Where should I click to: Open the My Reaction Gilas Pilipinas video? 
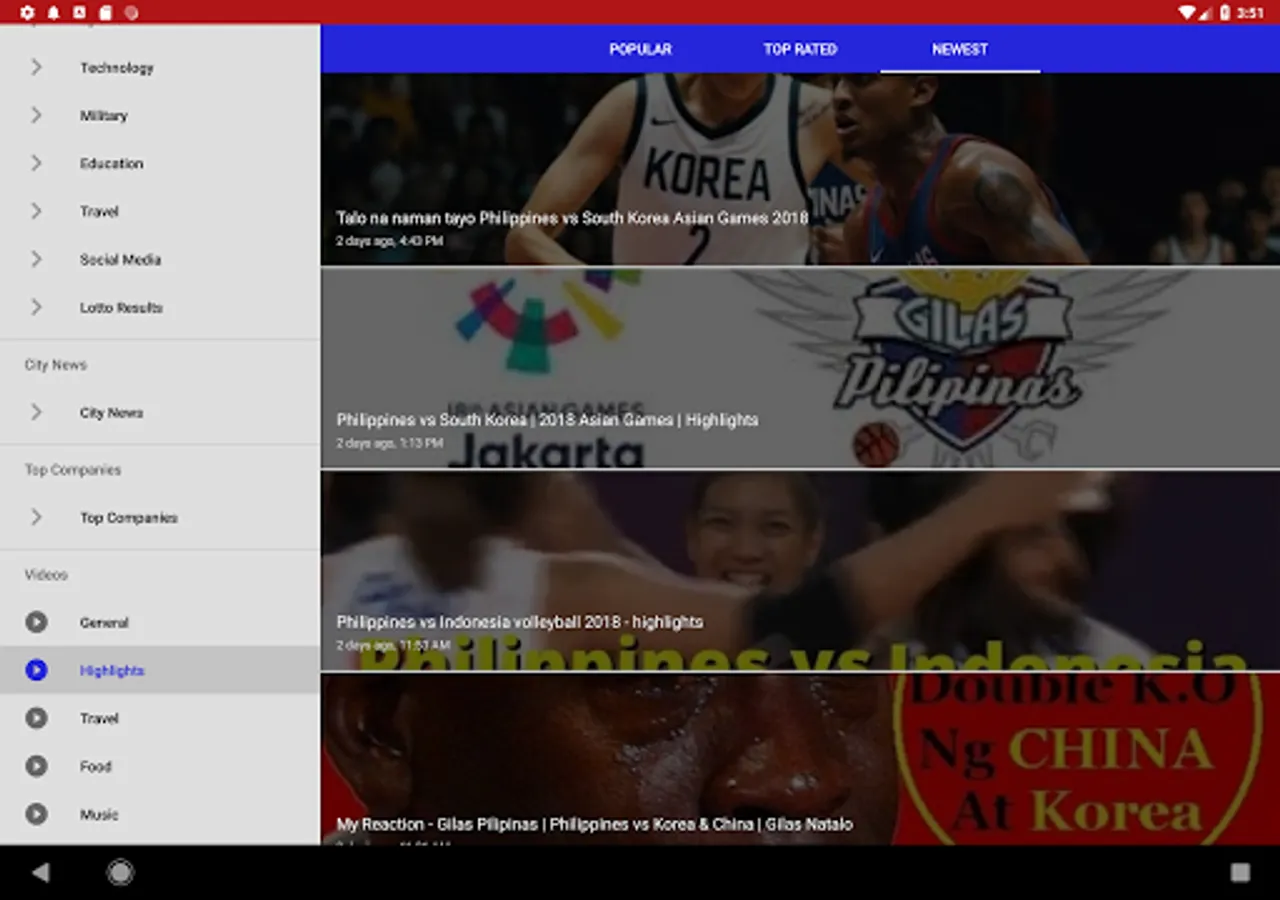(x=800, y=759)
